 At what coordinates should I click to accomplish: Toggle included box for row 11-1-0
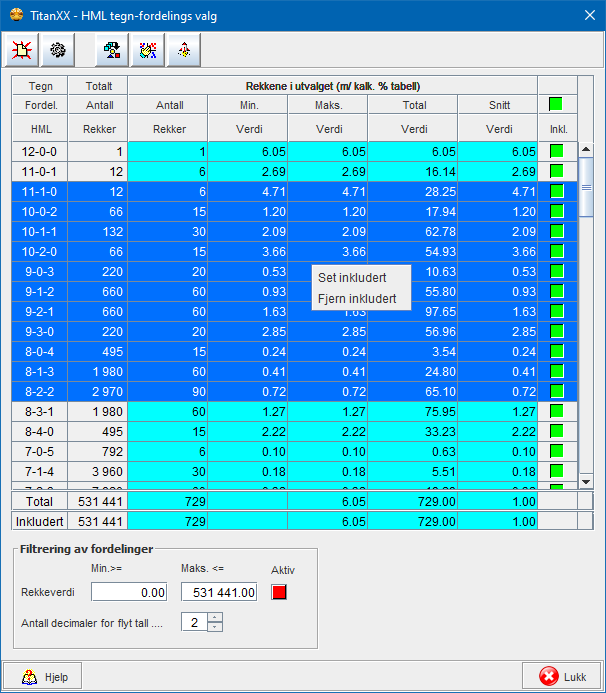coord(557,191)
